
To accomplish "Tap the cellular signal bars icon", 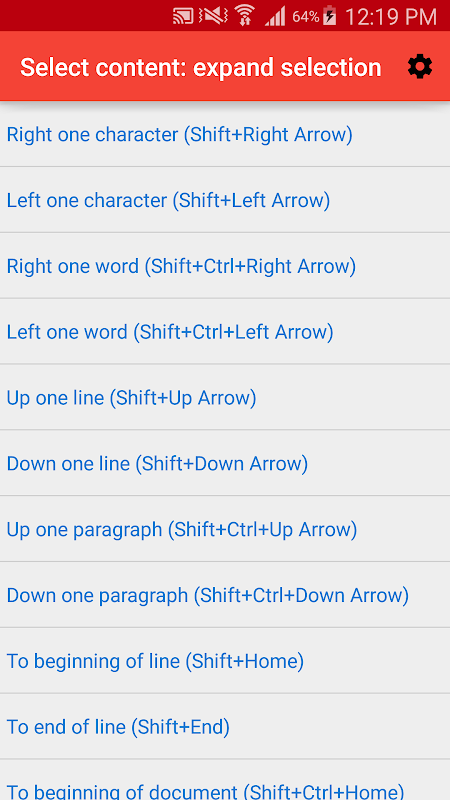I will point(276,17).
